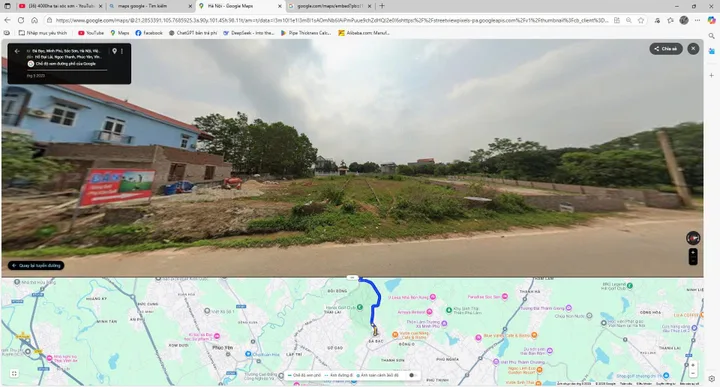Expand the map with the corner icon
Viewport: 720px width, 387px height.
[x=14, y=374]
